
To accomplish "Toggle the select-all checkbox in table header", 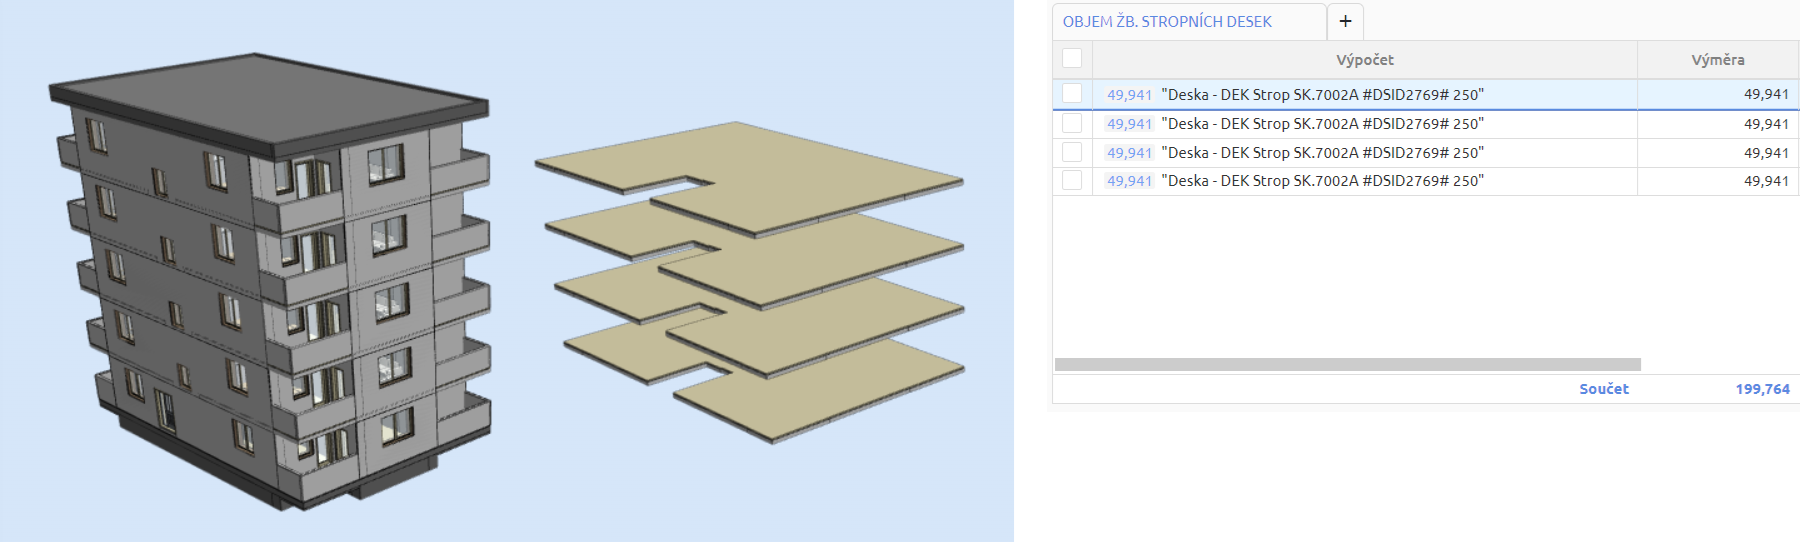I will (x=1072, y=59).
